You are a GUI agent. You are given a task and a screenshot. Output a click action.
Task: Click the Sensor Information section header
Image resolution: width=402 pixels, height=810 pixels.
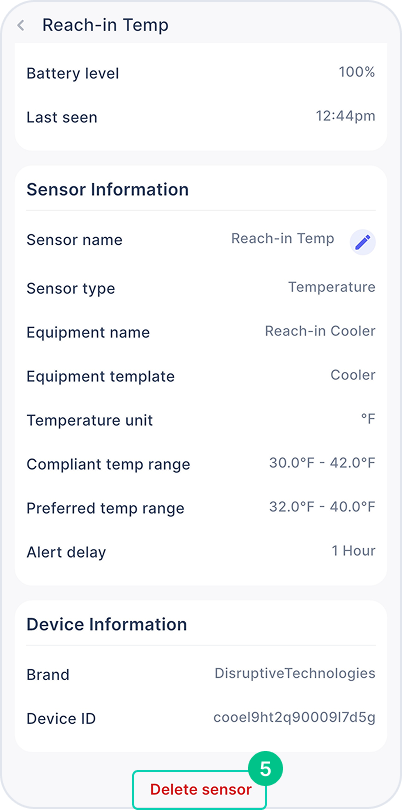(107, 190)
